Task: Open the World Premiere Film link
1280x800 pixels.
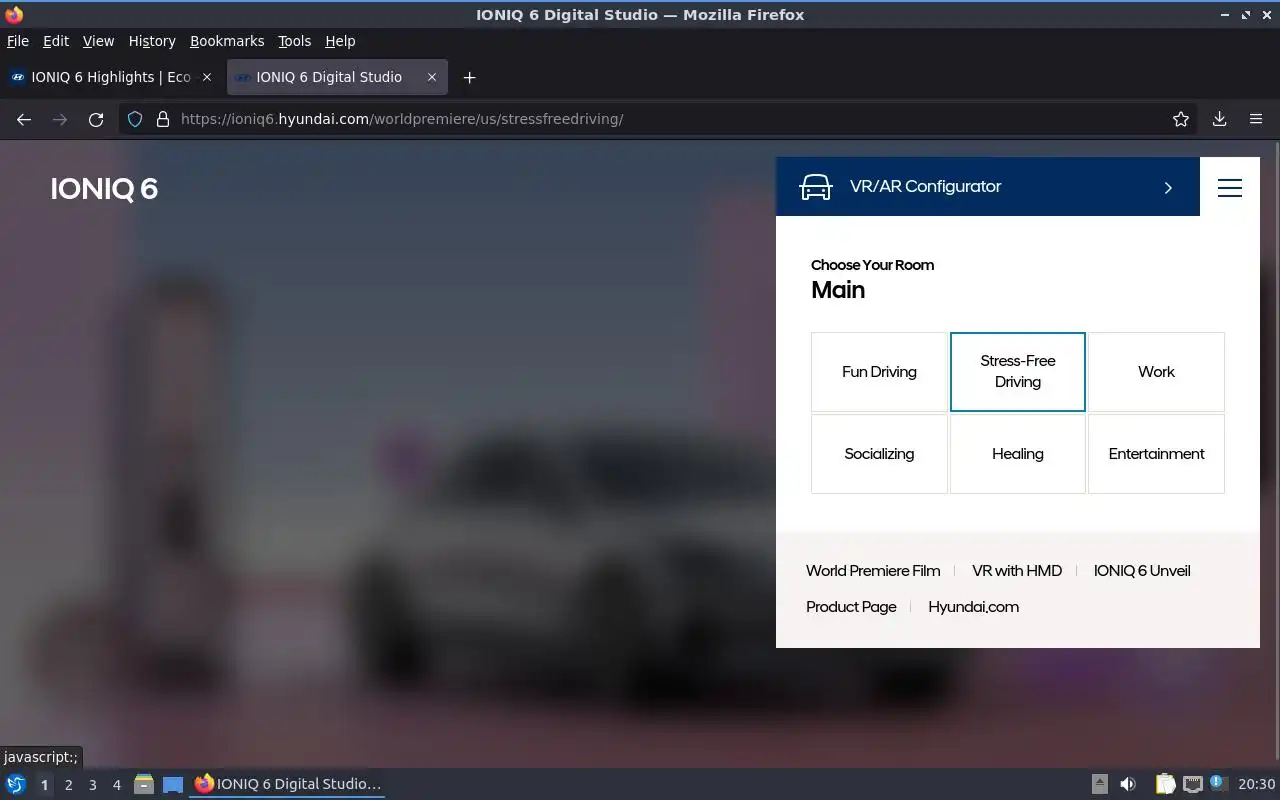Action: pos(873,571)
